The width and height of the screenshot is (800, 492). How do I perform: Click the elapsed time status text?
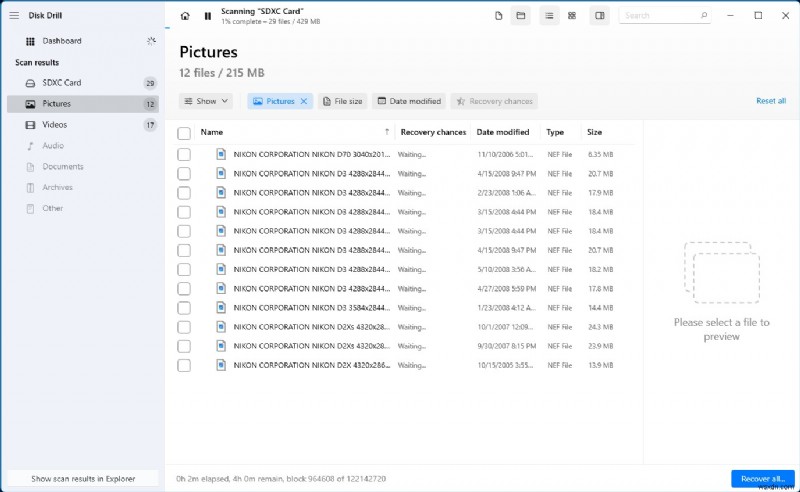281,479
